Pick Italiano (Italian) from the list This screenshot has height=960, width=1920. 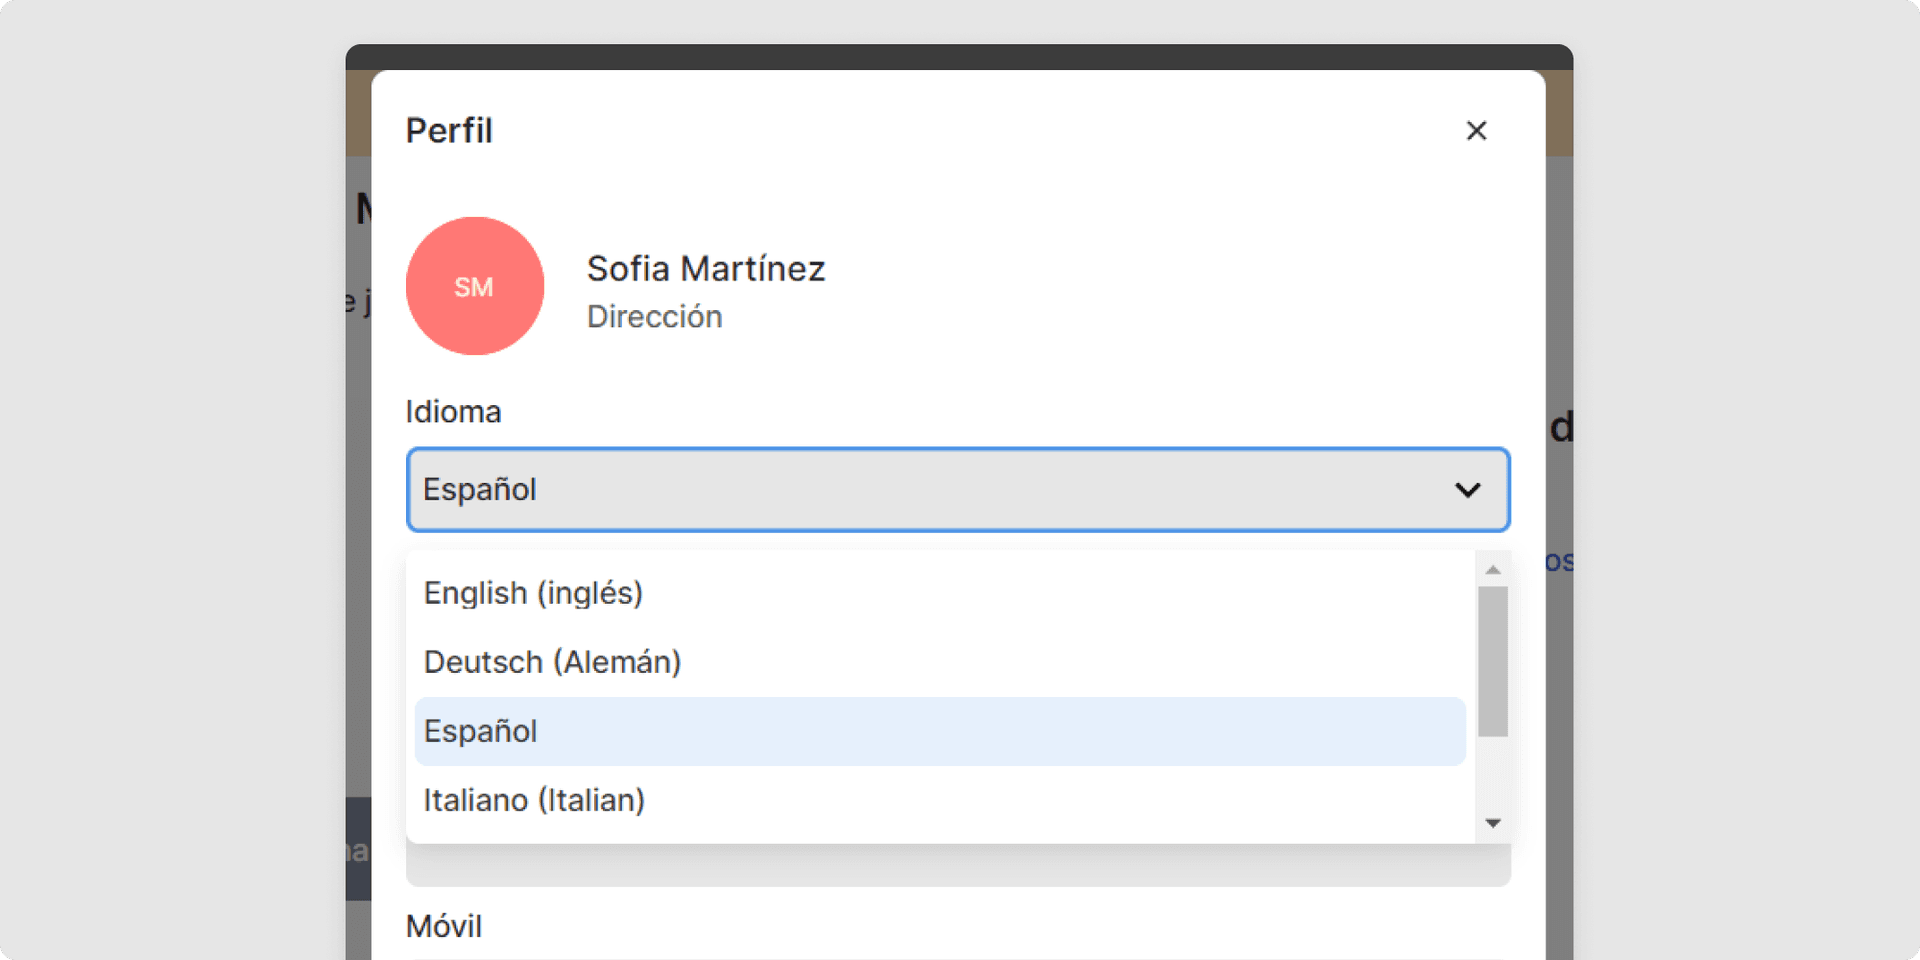click(x=534, y=800)
